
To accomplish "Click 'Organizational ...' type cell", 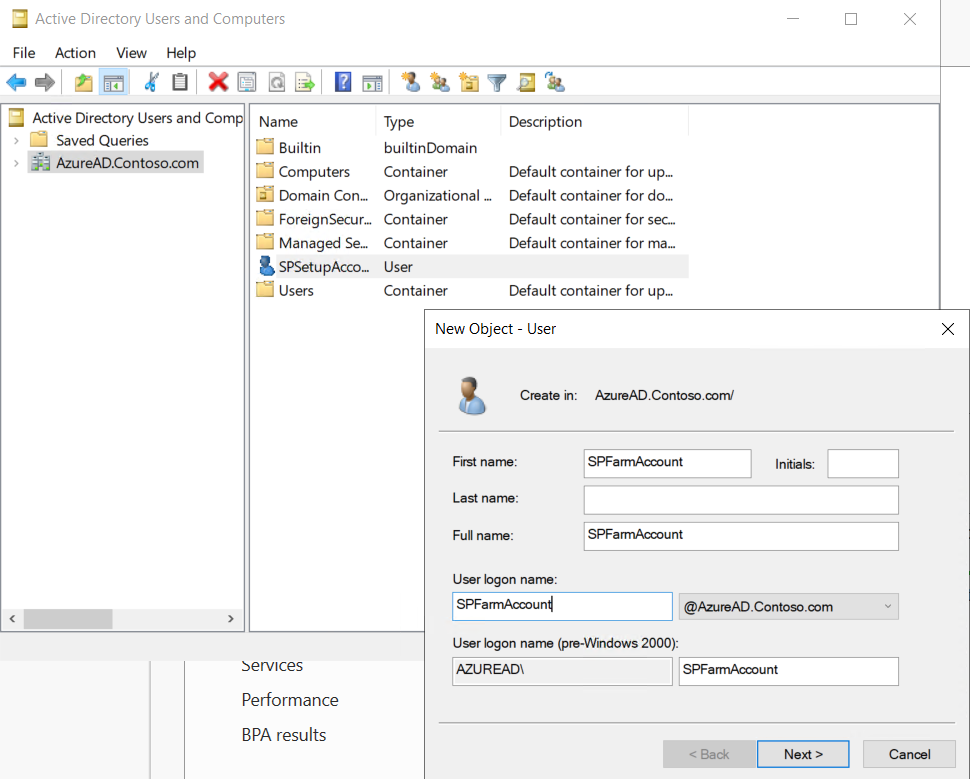I will [437, 196].
